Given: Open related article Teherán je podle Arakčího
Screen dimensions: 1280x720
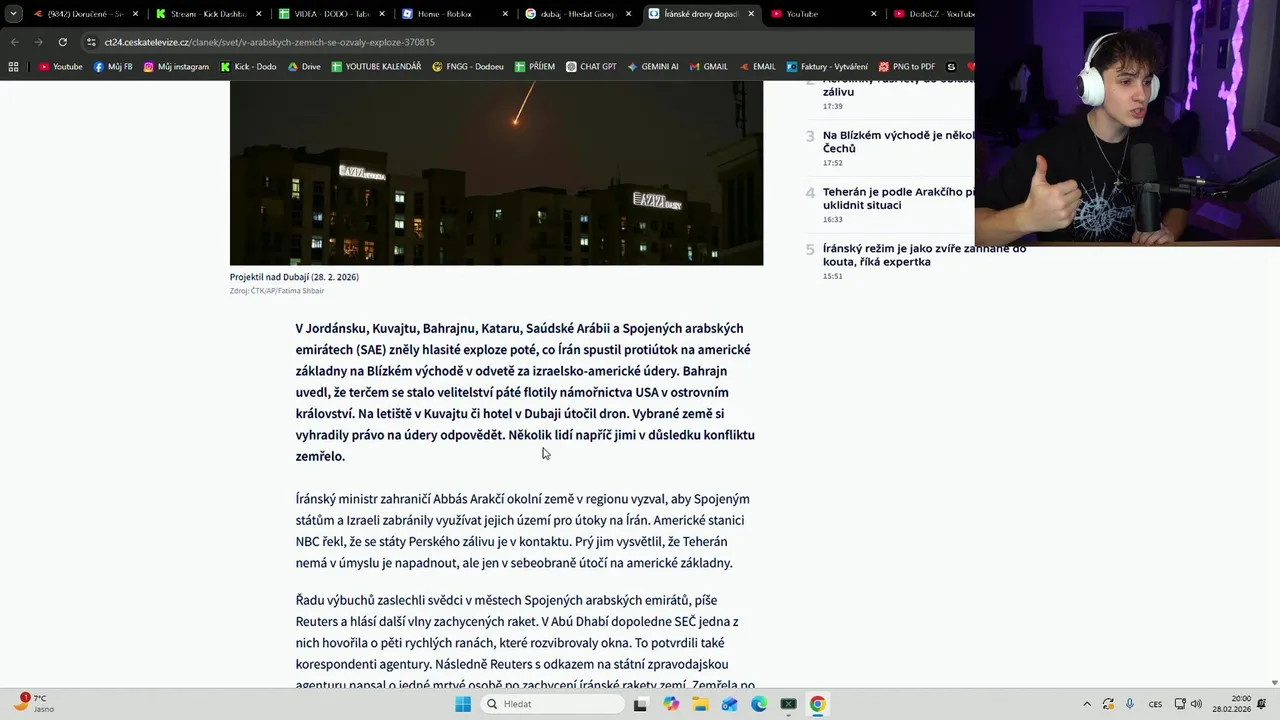Looking at the screenshot, I should point(898,198).
